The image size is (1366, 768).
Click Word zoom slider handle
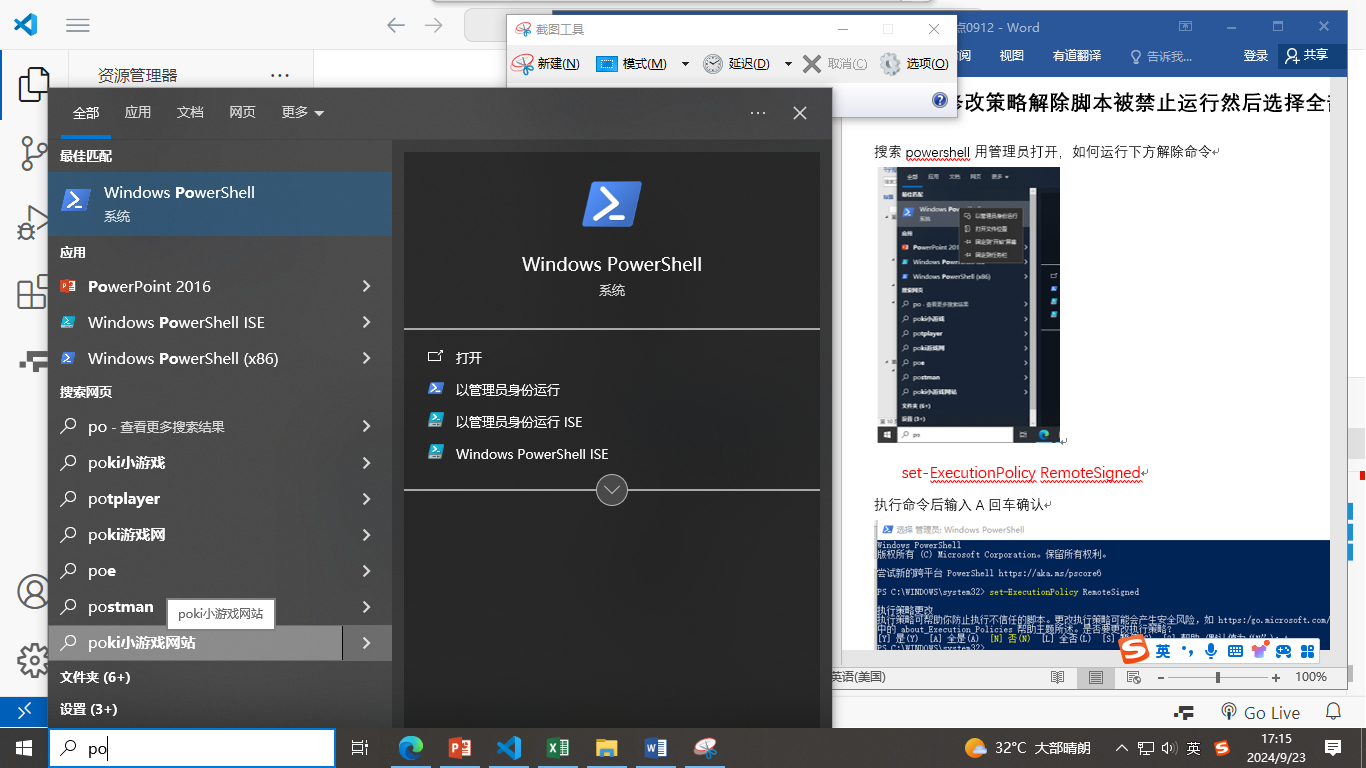click(1217, 677)
